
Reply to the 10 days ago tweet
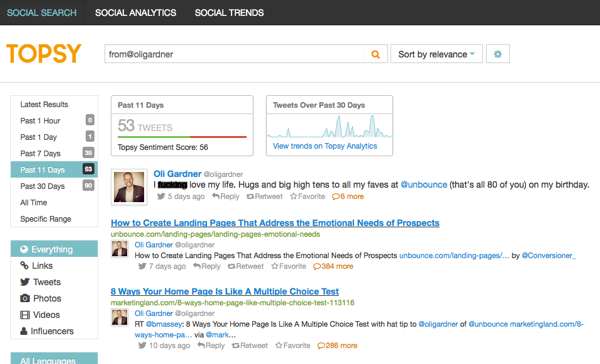tap(211, 345)
